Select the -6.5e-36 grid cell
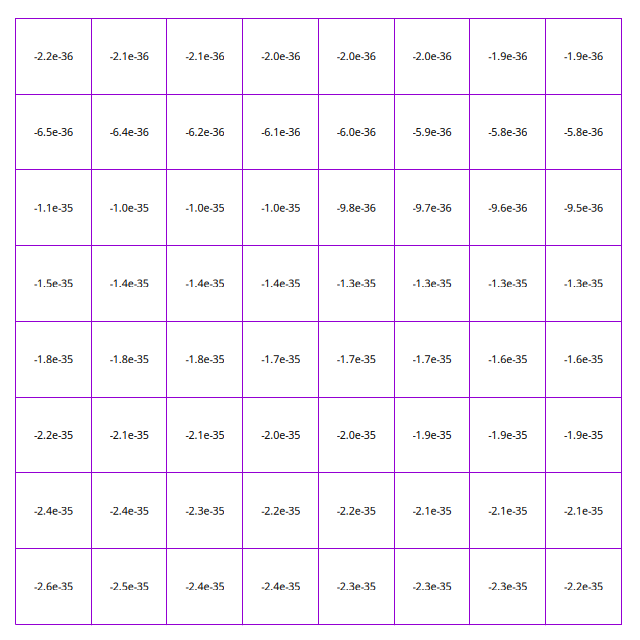 click(53, 133)
